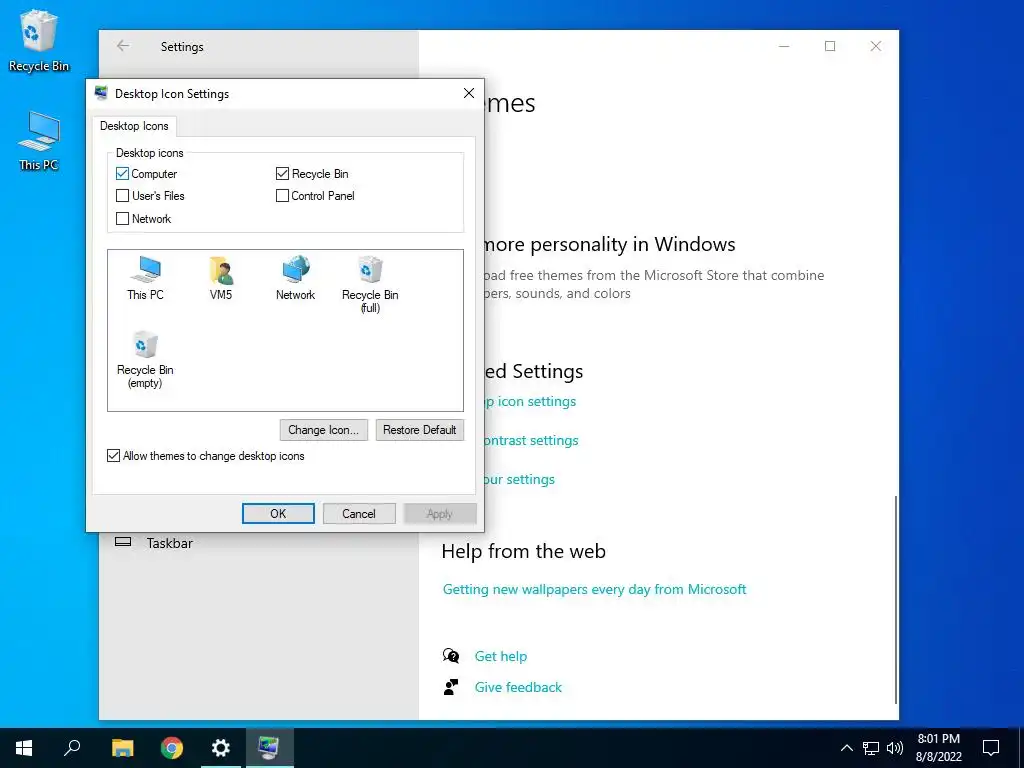
Task: Click Desktop Icon Settings taskbar icon
Action: coord(269,748)
